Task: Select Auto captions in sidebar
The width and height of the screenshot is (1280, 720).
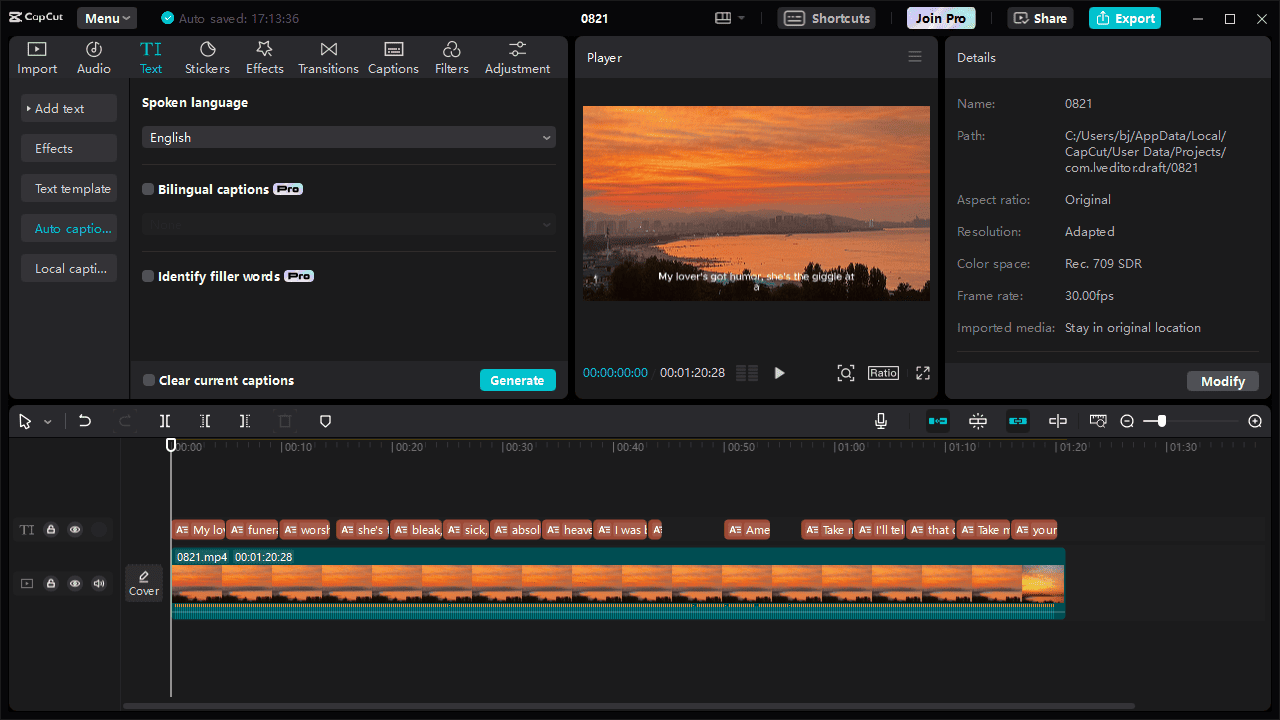Action: [x=69, y=228]
